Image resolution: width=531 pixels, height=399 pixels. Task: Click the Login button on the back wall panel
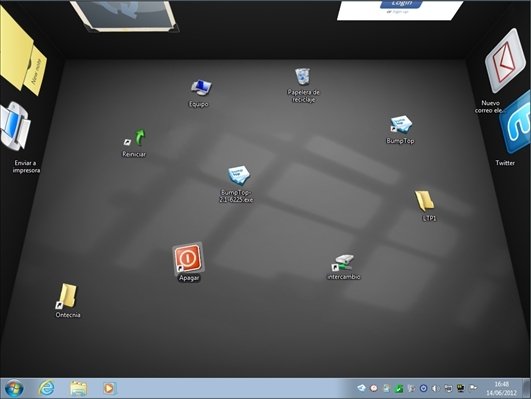click(x=402, y=3)
